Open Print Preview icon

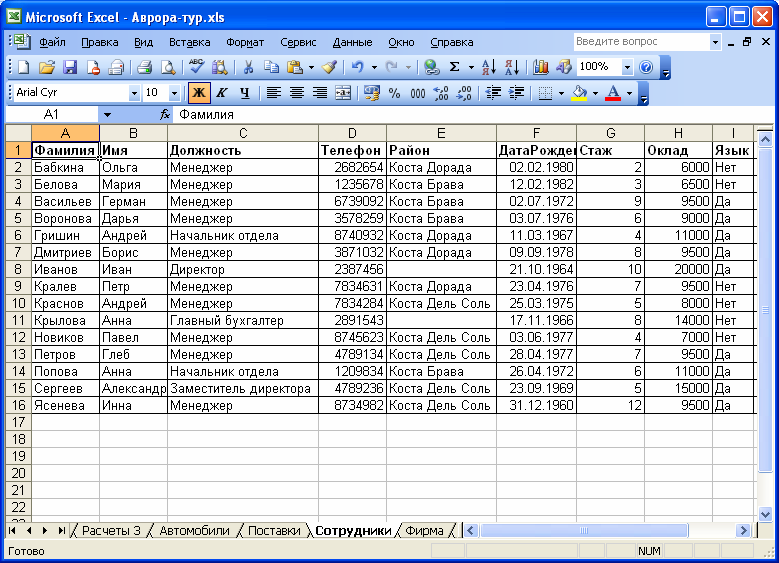tap(168, 67)
